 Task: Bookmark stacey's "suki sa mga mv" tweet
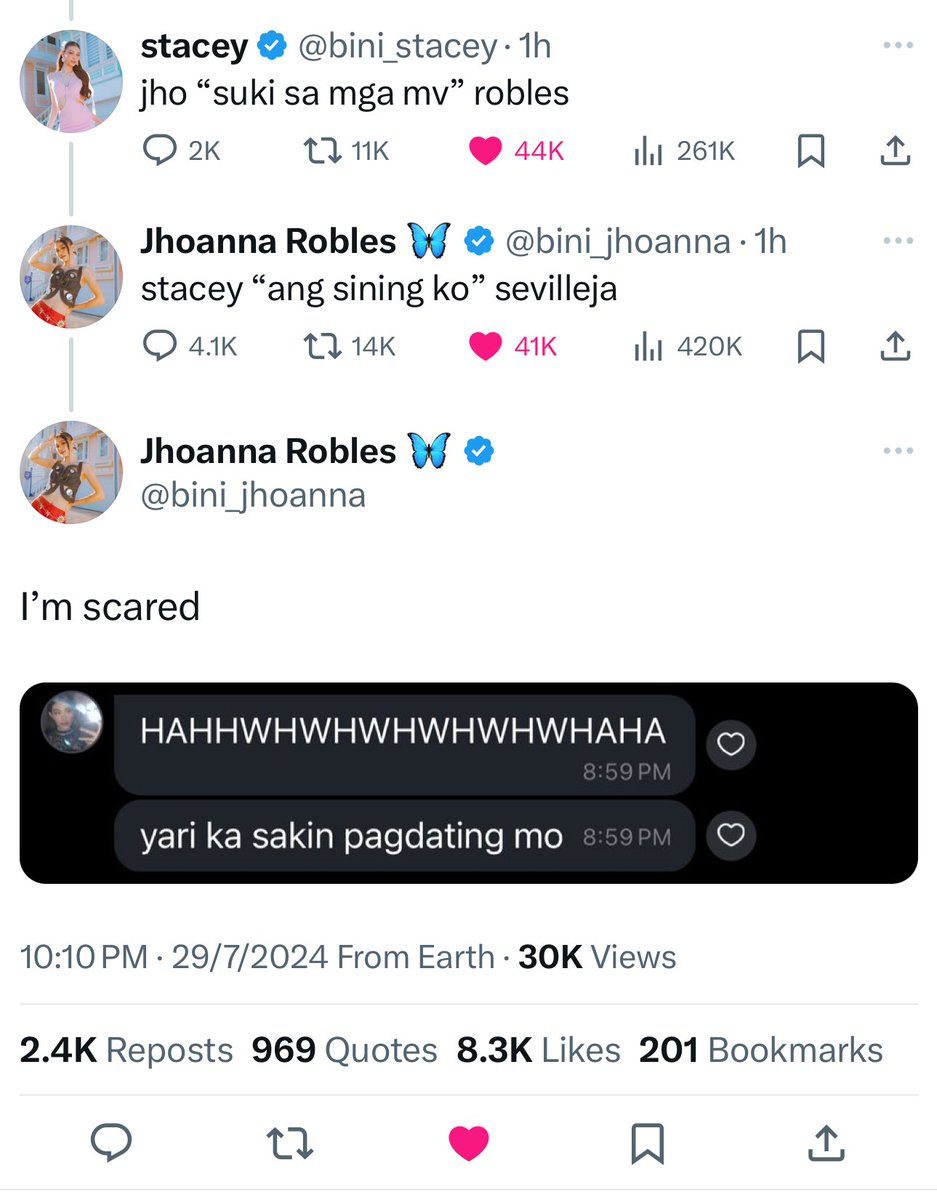(x=810, y=150)
